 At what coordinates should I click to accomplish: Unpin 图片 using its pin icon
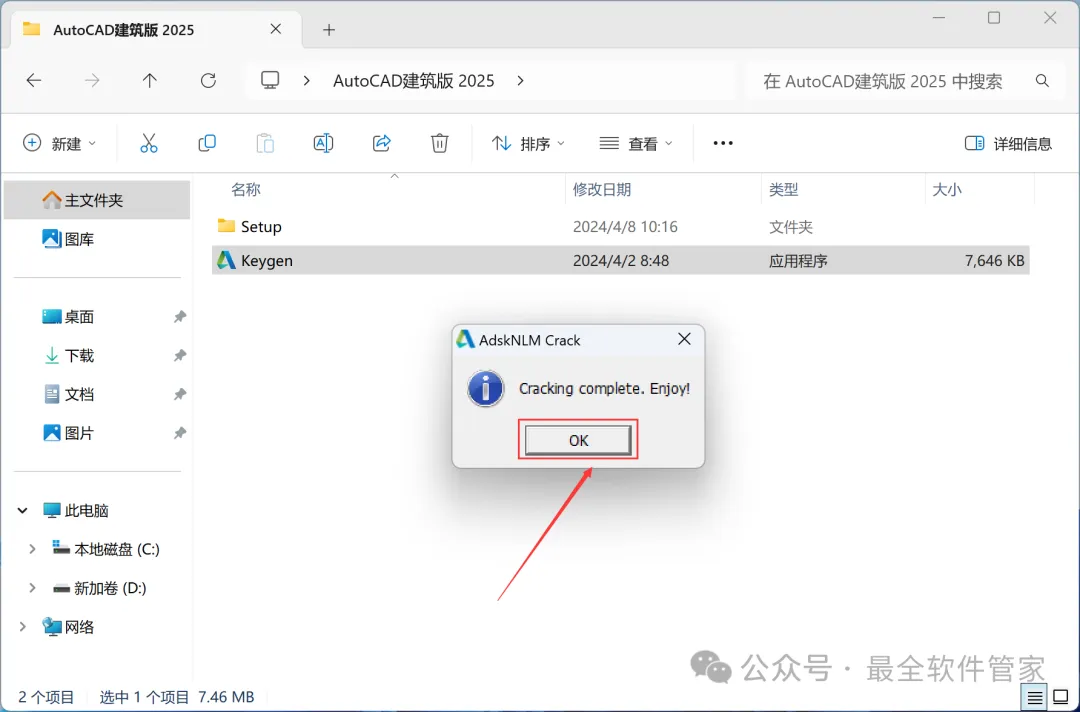pos(179,433)
